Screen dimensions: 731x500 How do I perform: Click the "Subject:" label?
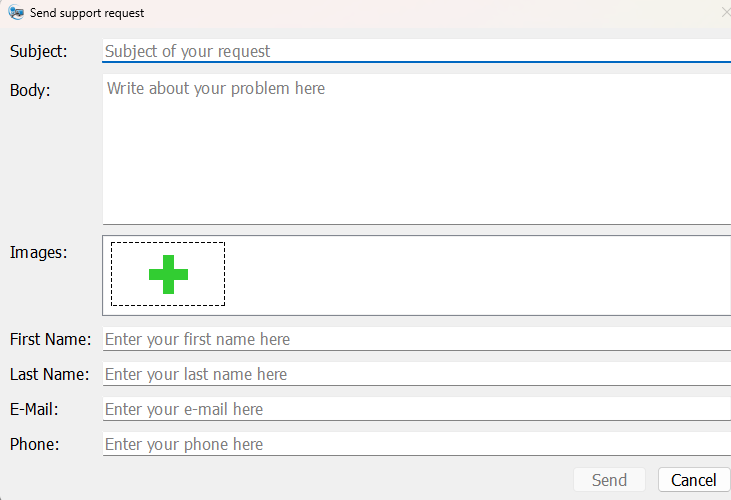click(38, 51)
